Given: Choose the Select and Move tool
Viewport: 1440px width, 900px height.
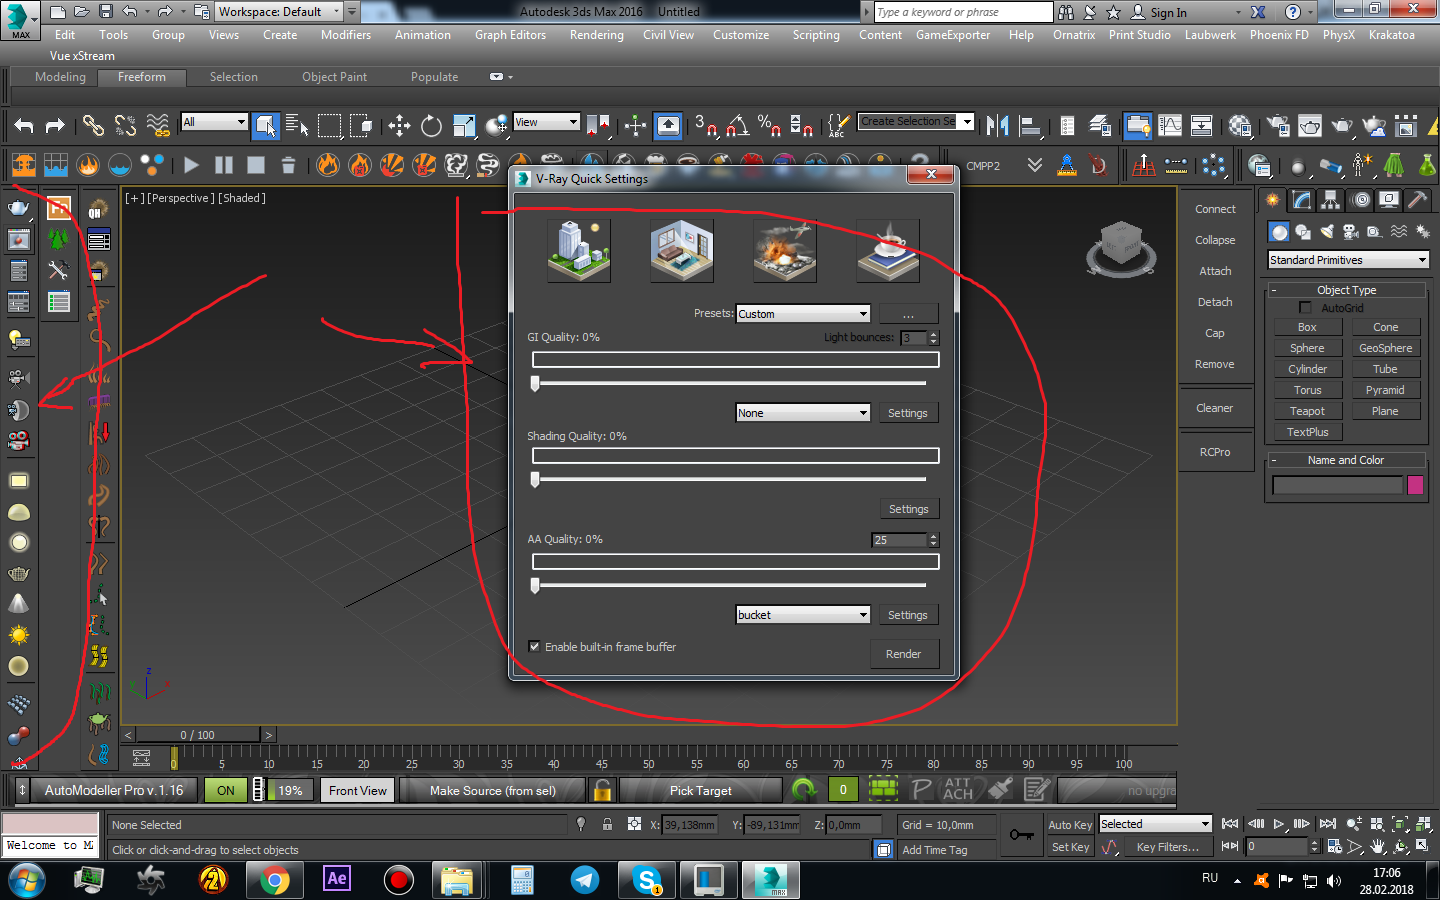Looking at the screenshot, I should 399,125.
